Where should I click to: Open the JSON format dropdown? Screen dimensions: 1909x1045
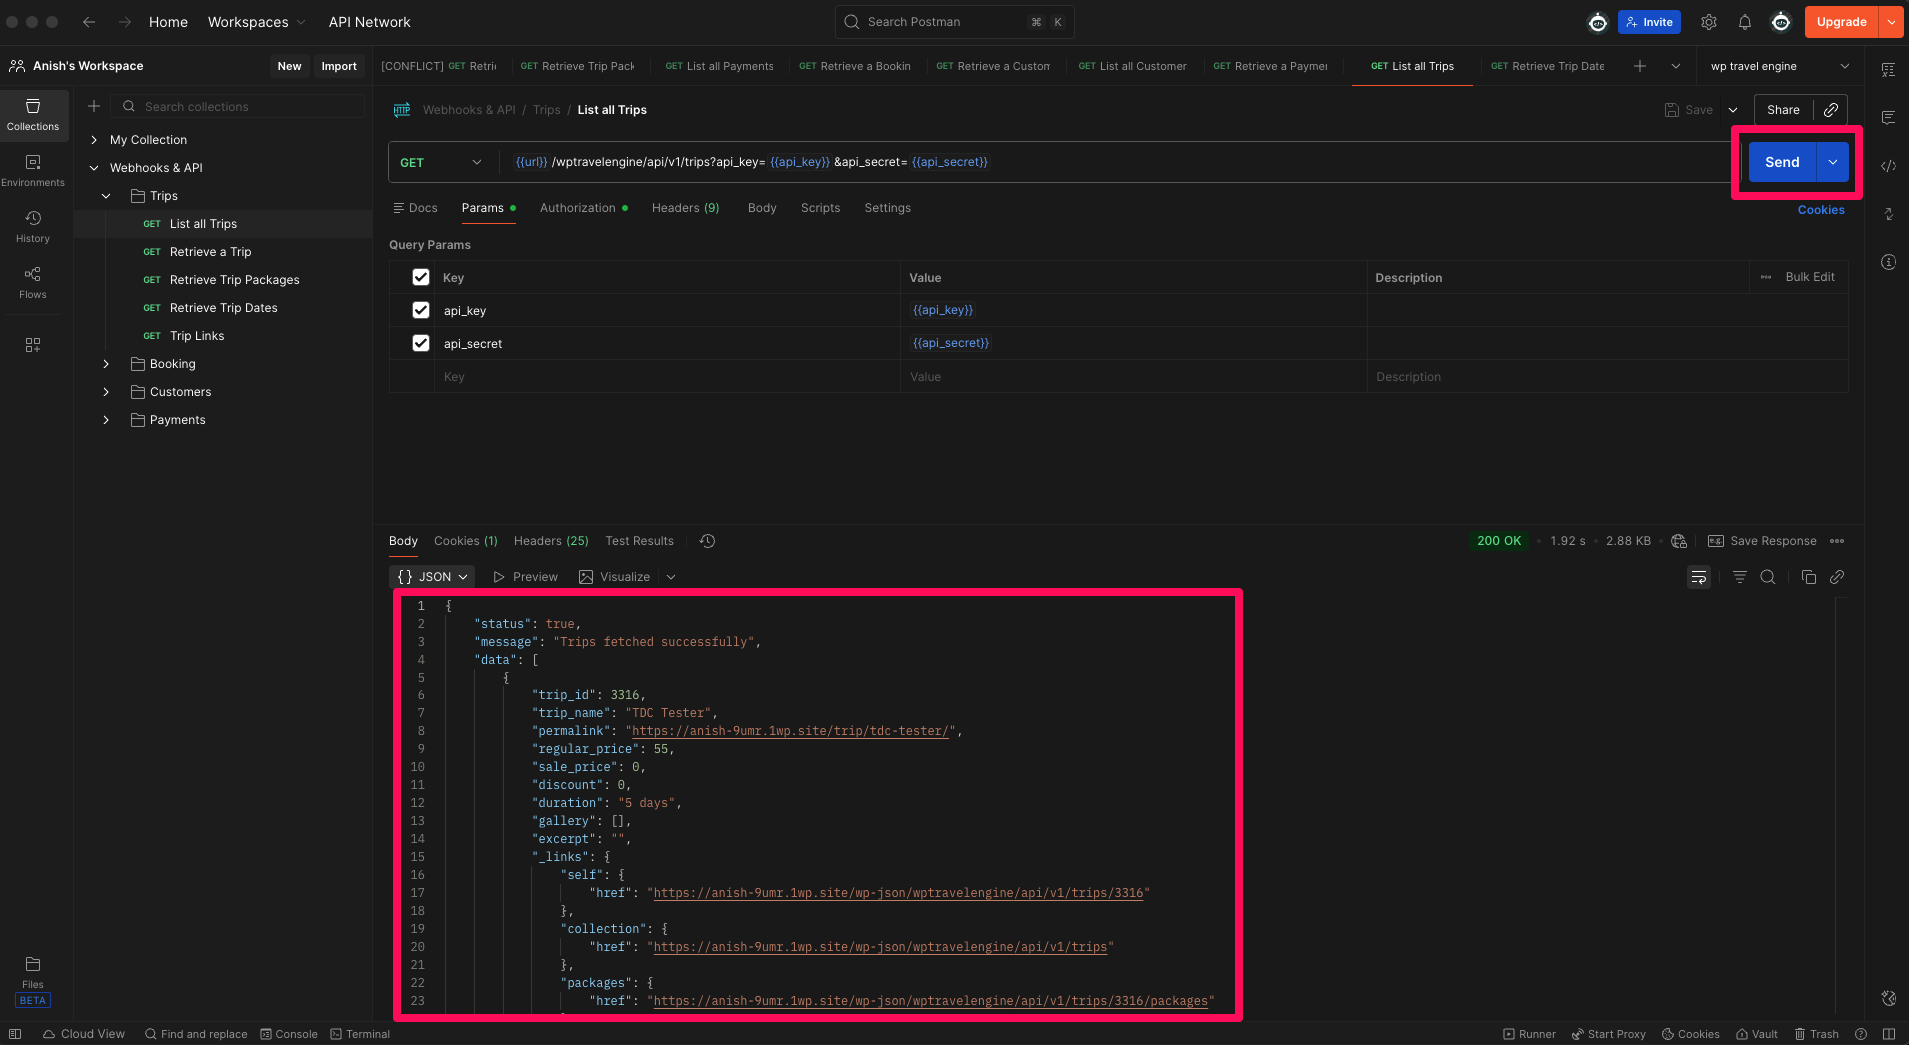(432, 577)
